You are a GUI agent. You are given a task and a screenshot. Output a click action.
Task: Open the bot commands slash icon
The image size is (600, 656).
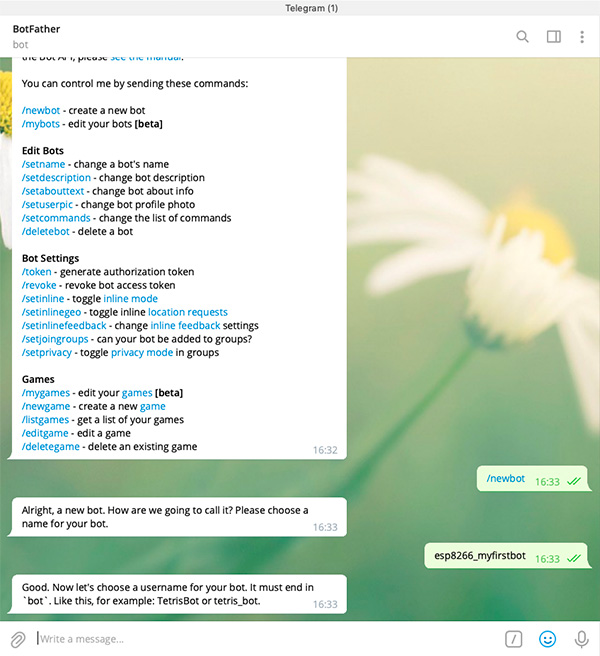click(x=513, y=639)
